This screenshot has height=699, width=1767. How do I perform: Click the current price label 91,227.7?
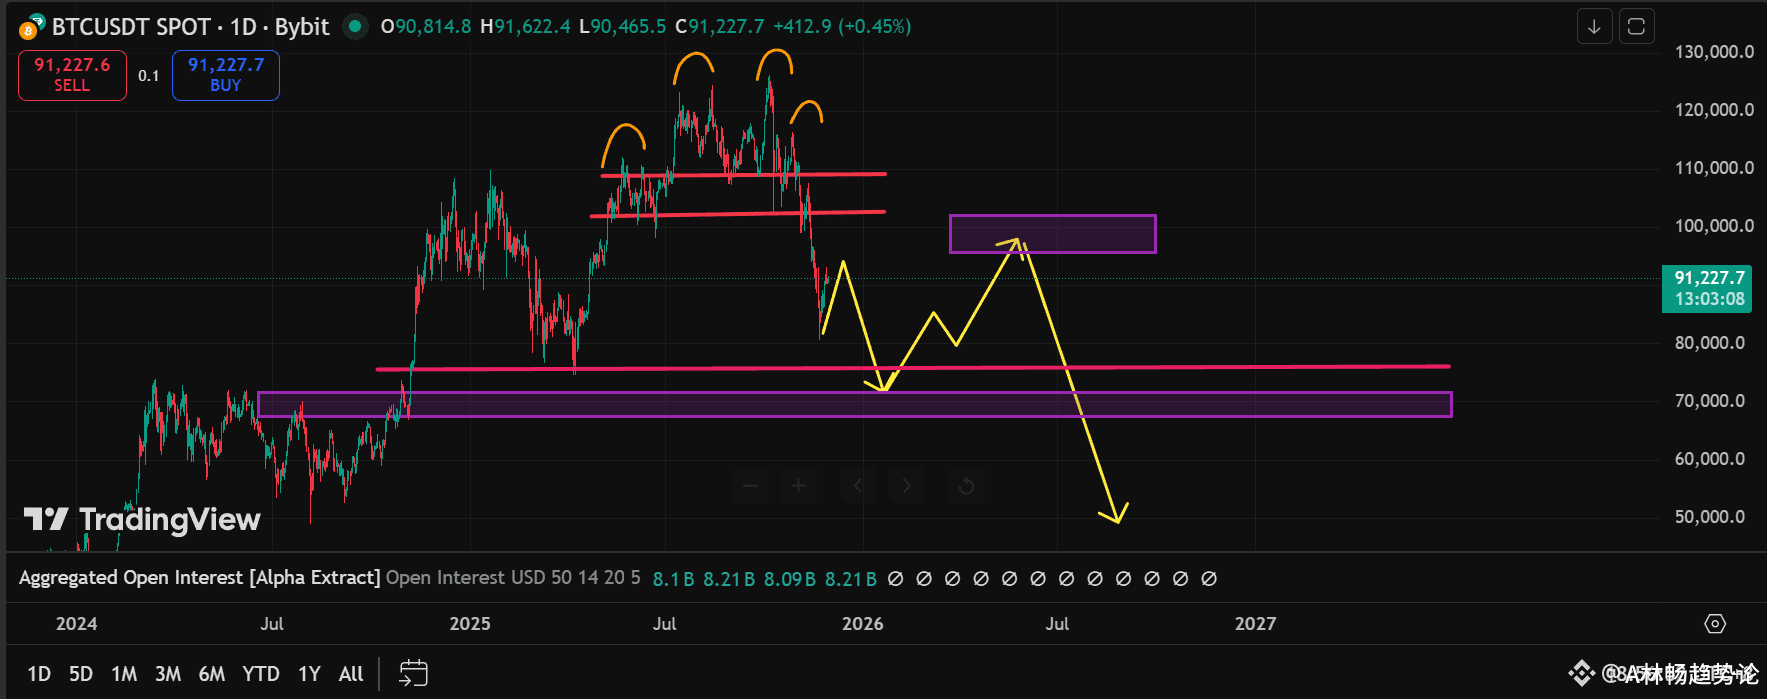click(x=1707, y=288)
